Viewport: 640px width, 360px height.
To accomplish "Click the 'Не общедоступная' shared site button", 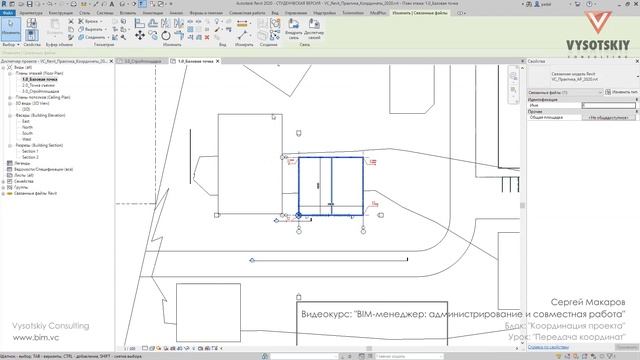I will pos(608,118).
